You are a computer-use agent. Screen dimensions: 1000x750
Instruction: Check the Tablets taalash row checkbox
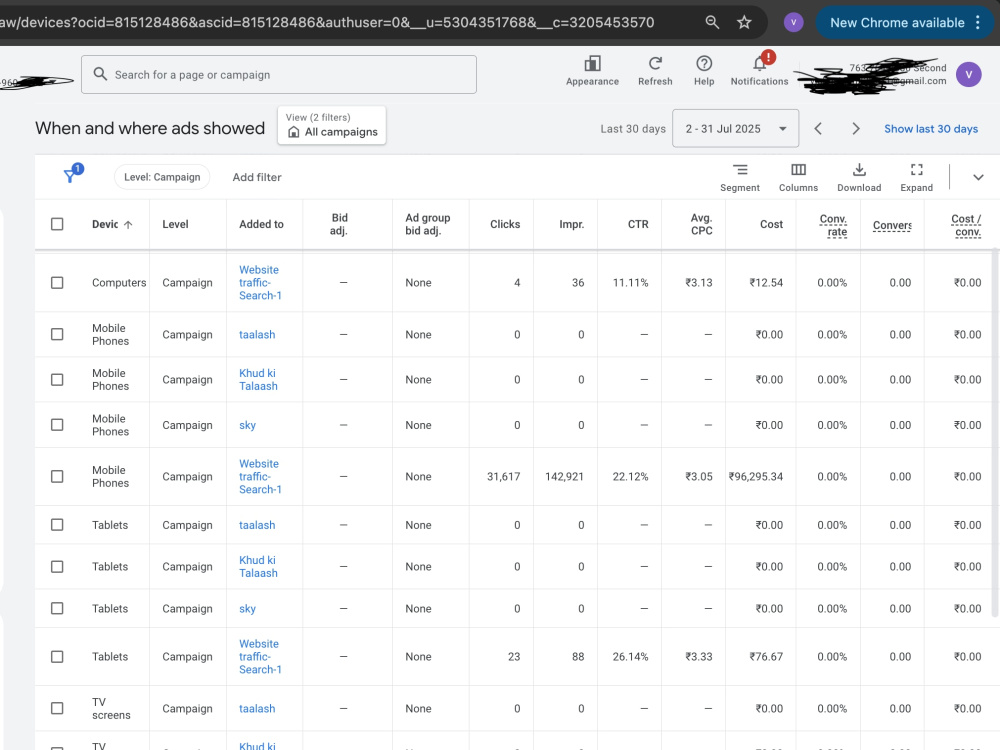(57, 525)
